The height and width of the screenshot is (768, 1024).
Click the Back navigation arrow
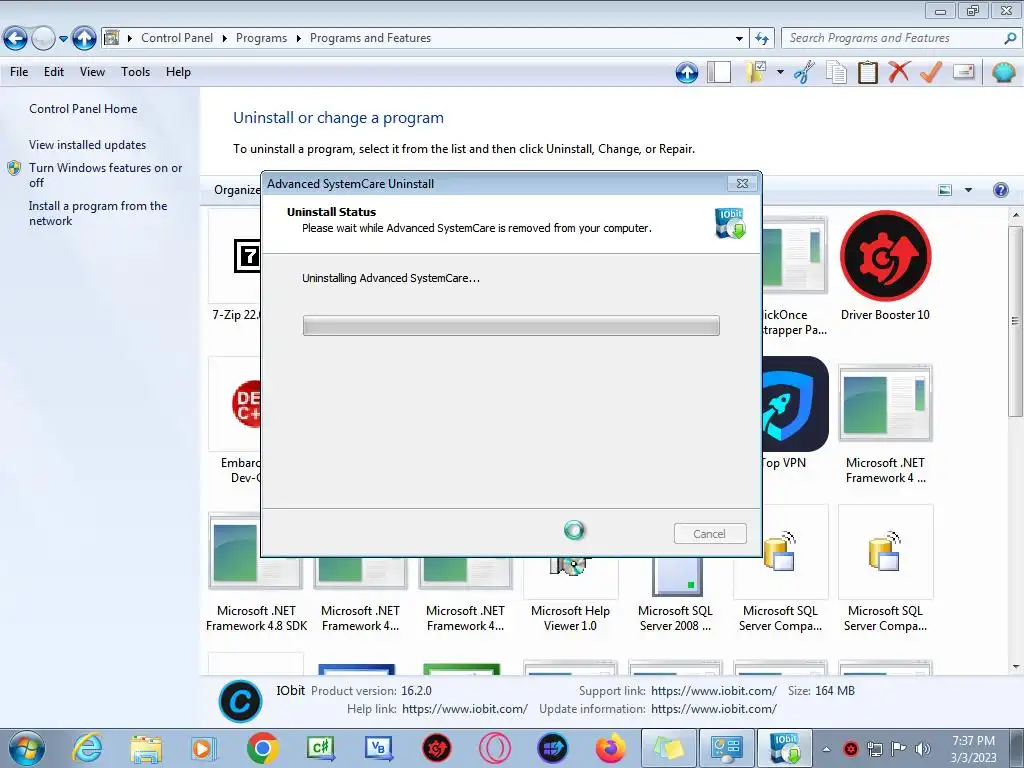click(x=16, y=39)
